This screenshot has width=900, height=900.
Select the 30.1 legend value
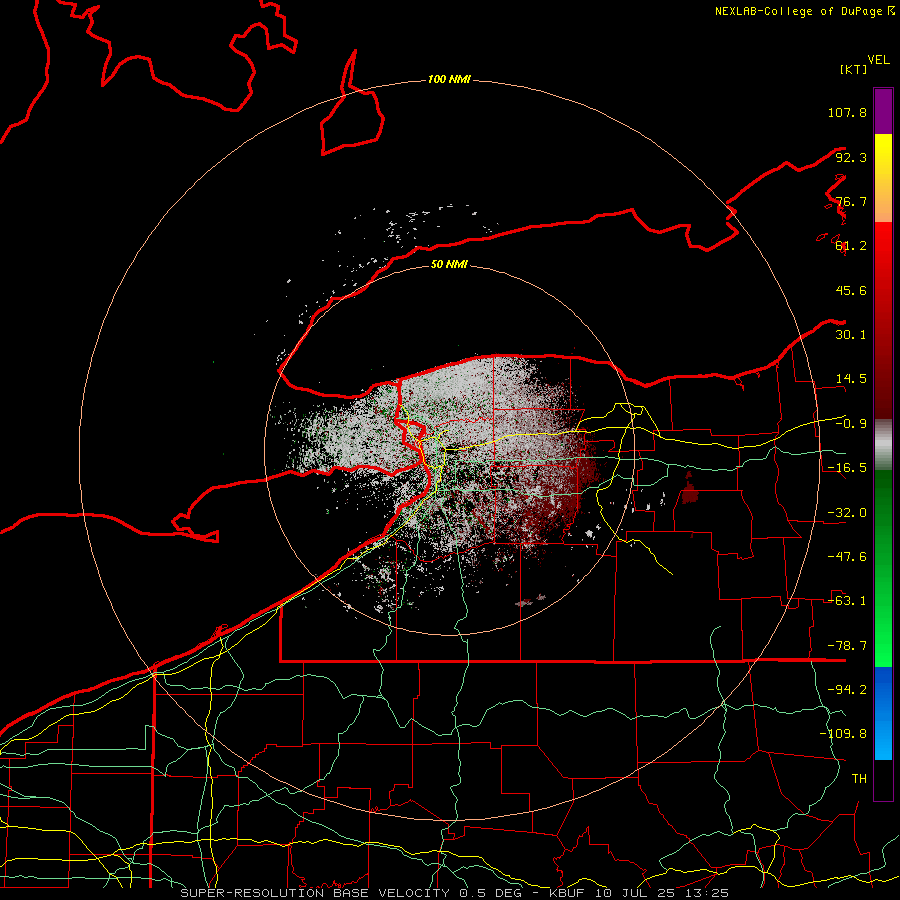click(x=851, y=335)
